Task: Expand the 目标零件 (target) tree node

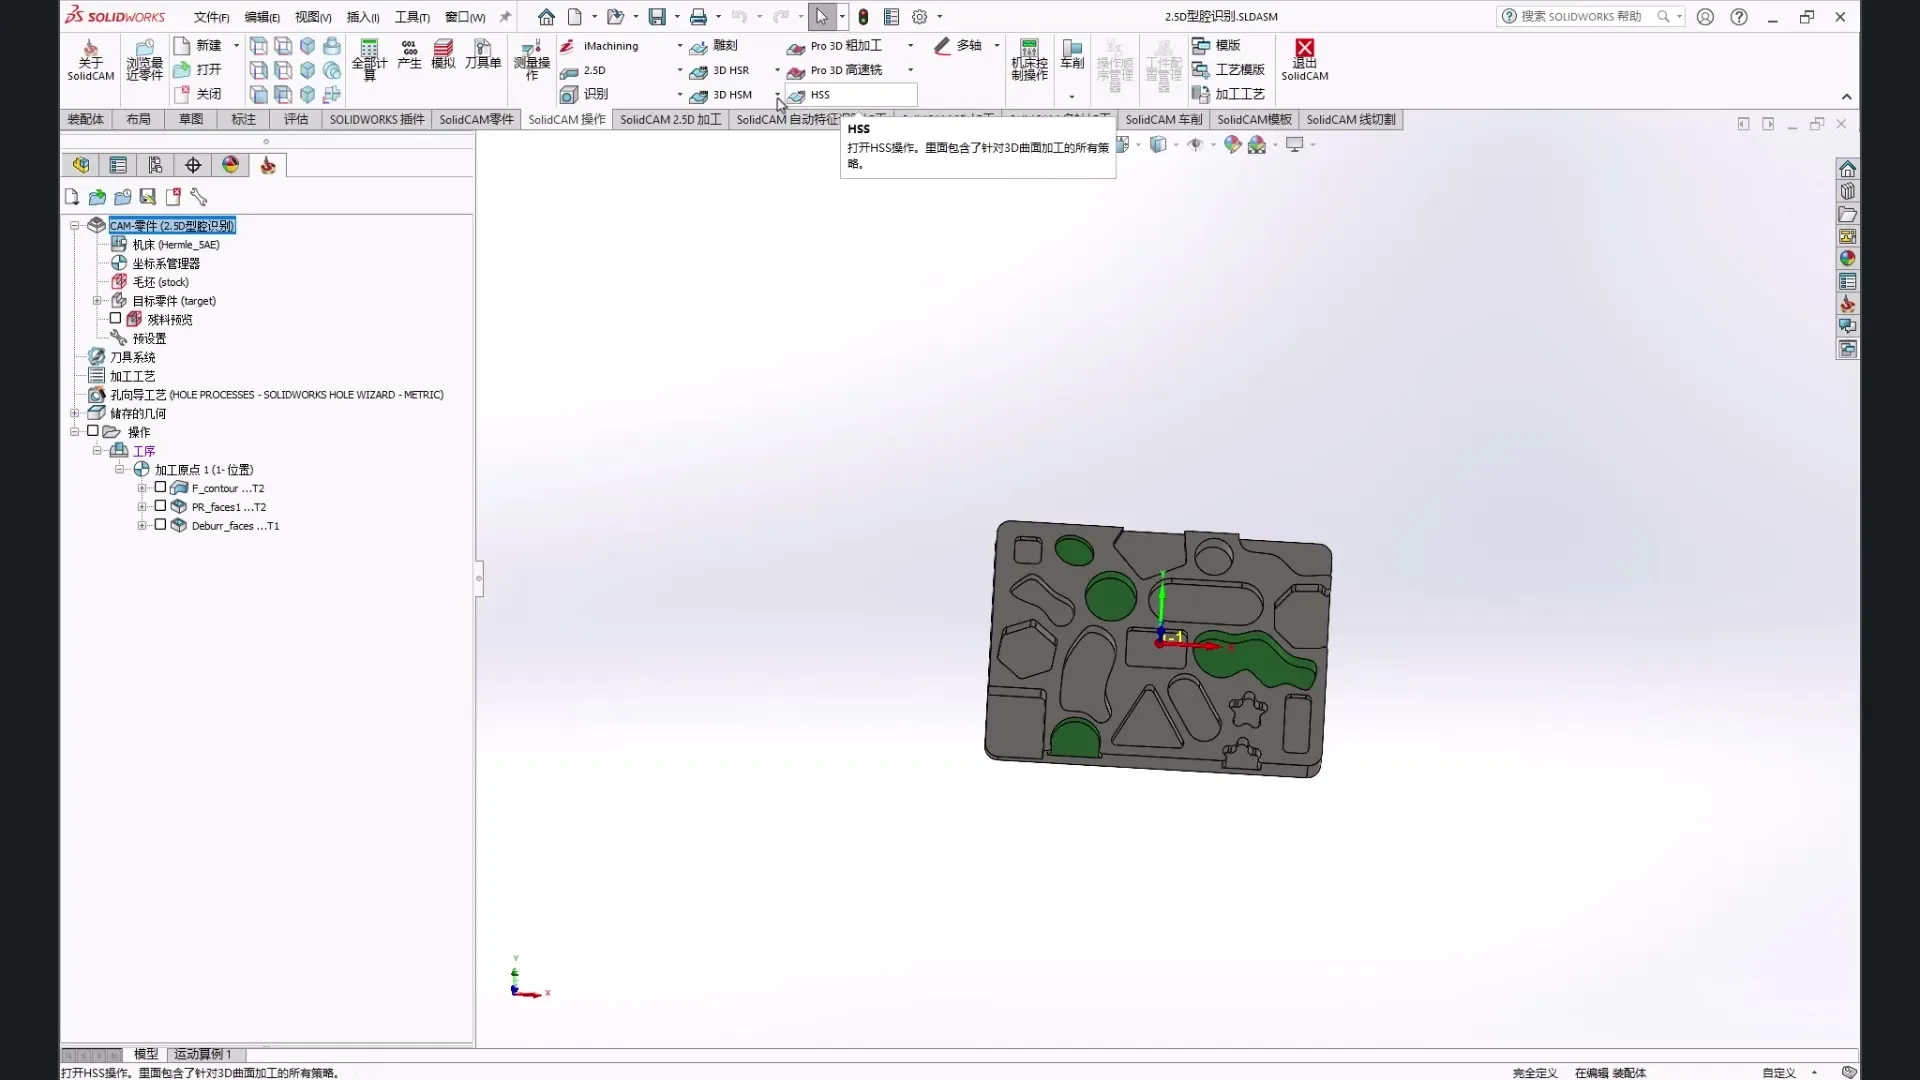Action: tap(97, 301)
